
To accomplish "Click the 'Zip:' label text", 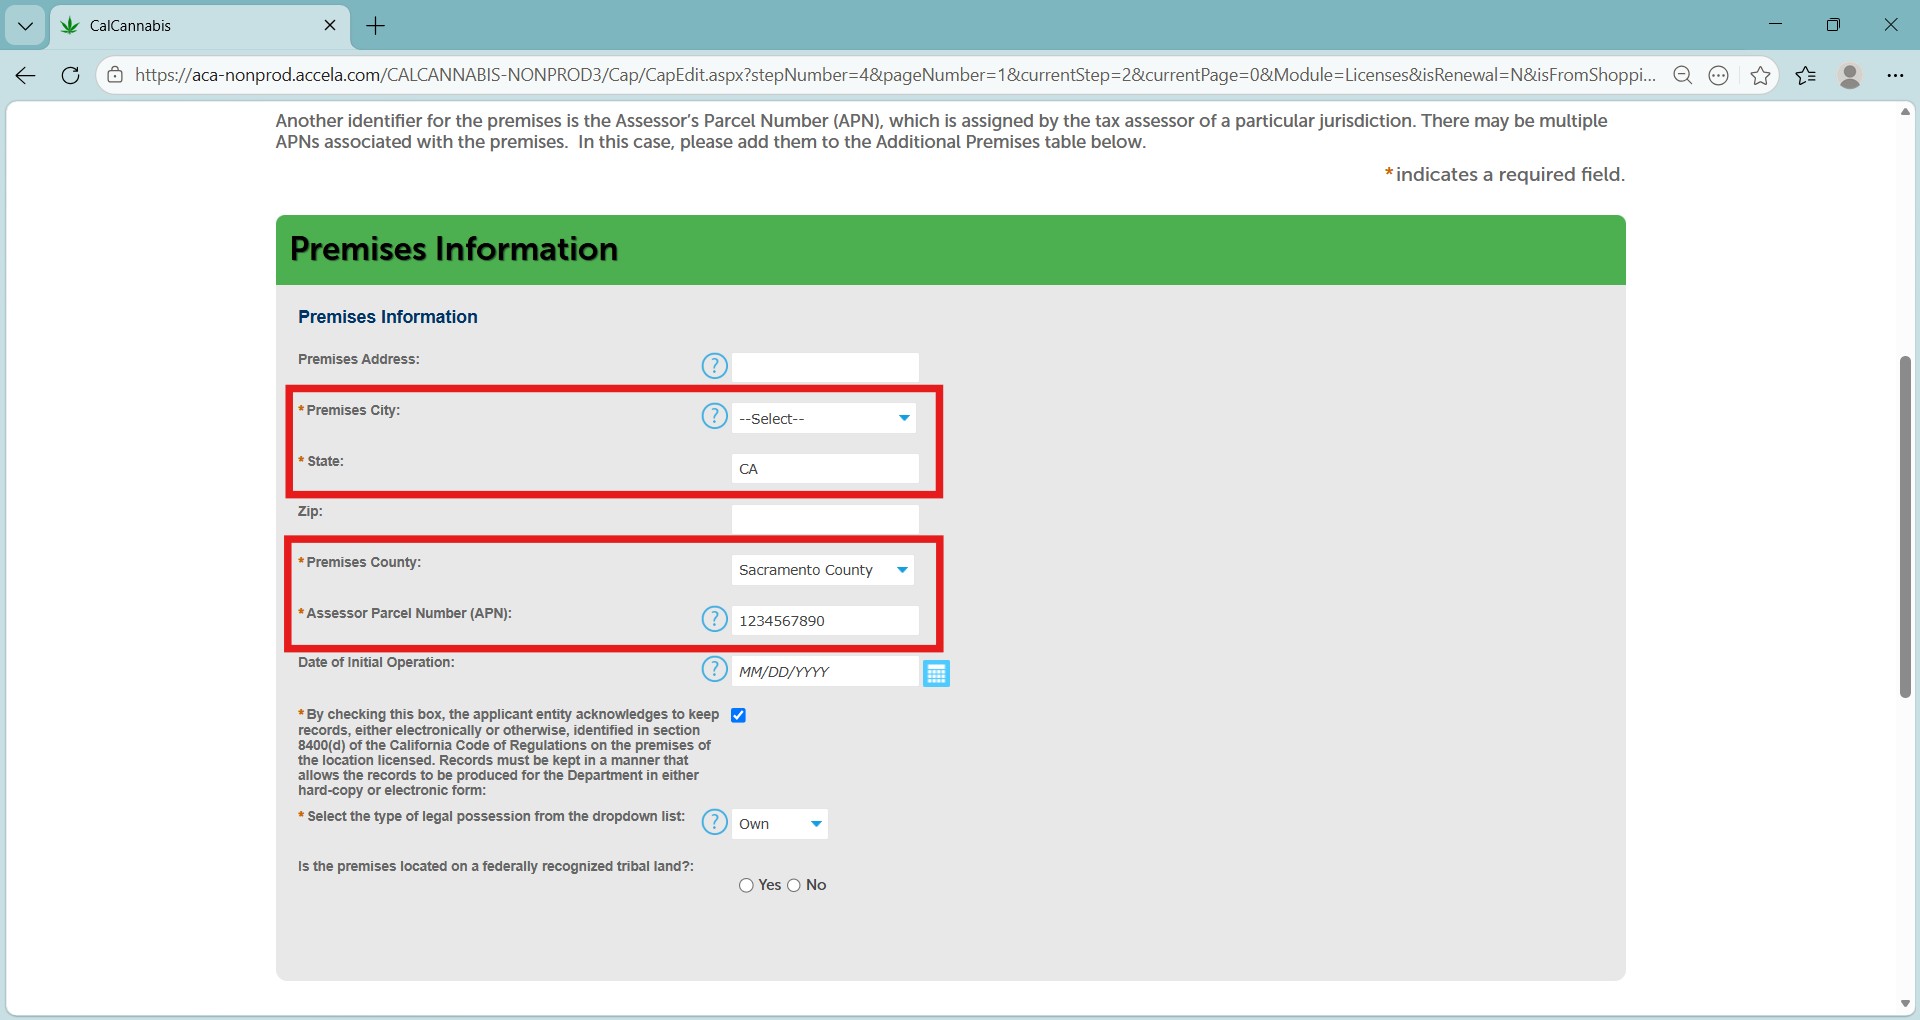I will click(x=310, y=511).
